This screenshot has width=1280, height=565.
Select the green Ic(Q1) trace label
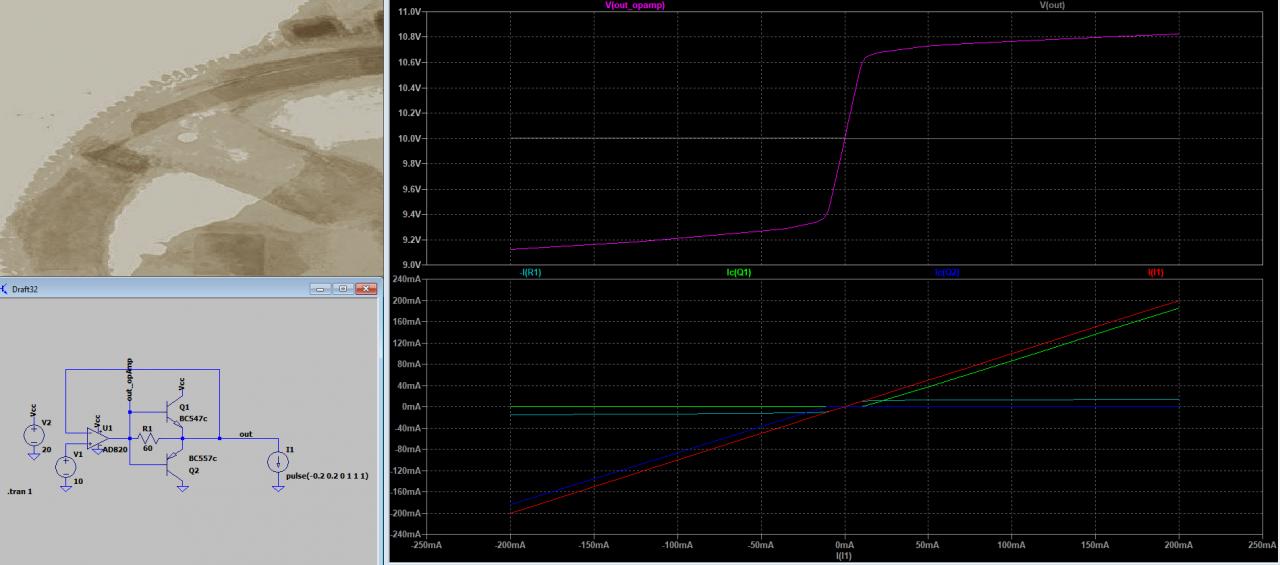pyautogui.click(x=739, y=272)
